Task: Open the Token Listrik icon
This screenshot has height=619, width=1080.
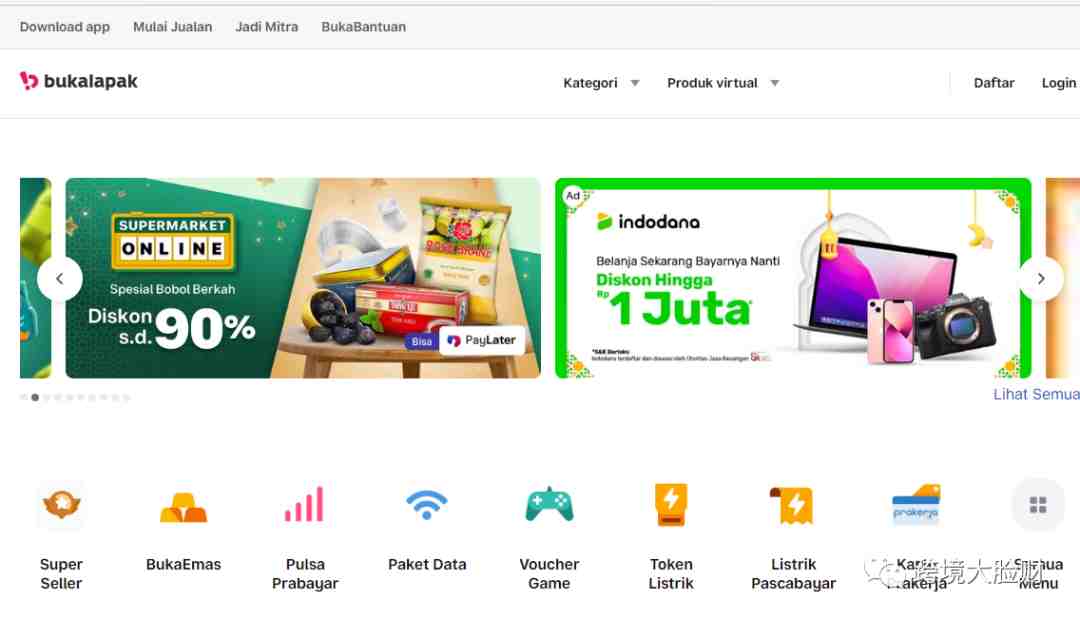Action: (671, 505)
